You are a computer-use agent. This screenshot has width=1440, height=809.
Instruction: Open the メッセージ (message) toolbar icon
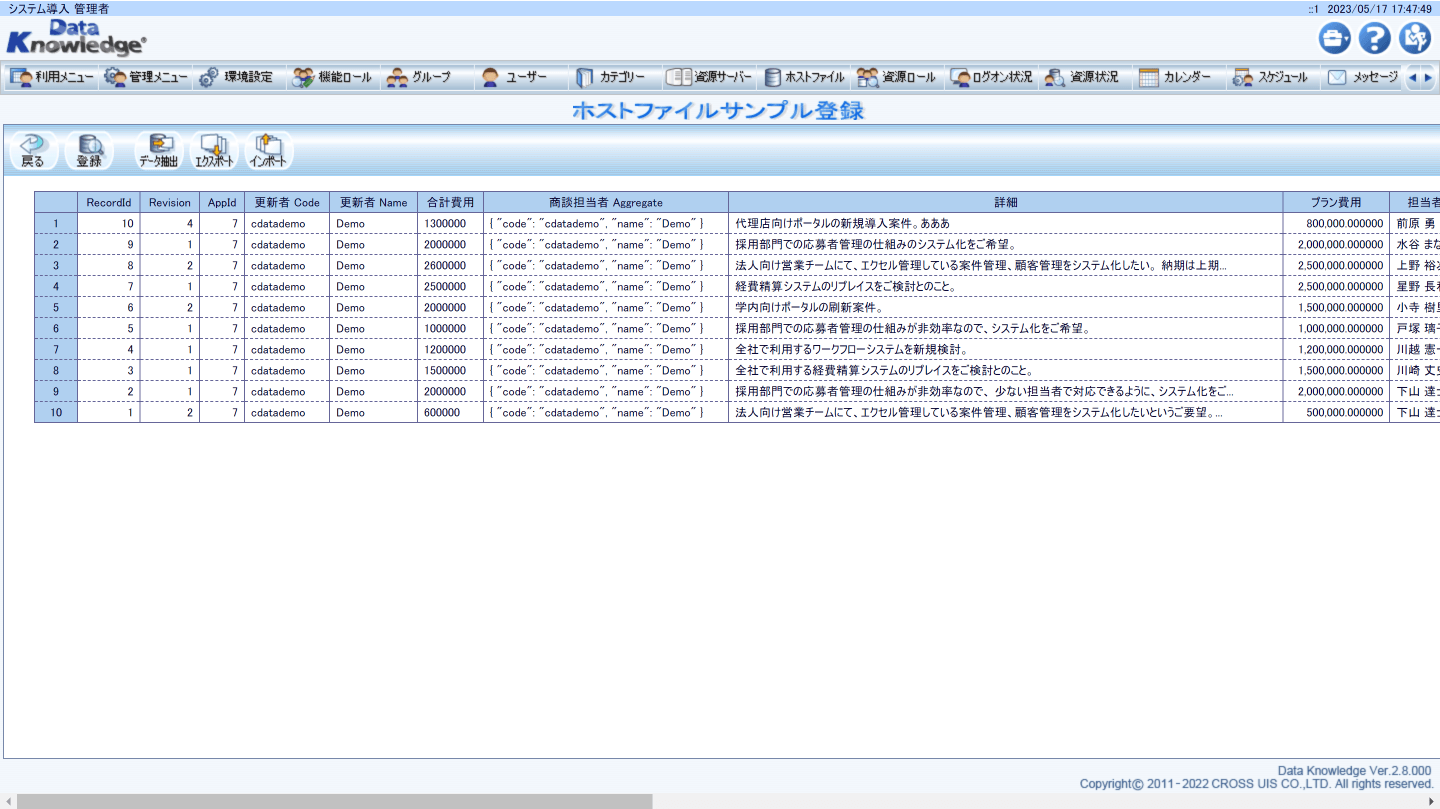(1362, 76)
